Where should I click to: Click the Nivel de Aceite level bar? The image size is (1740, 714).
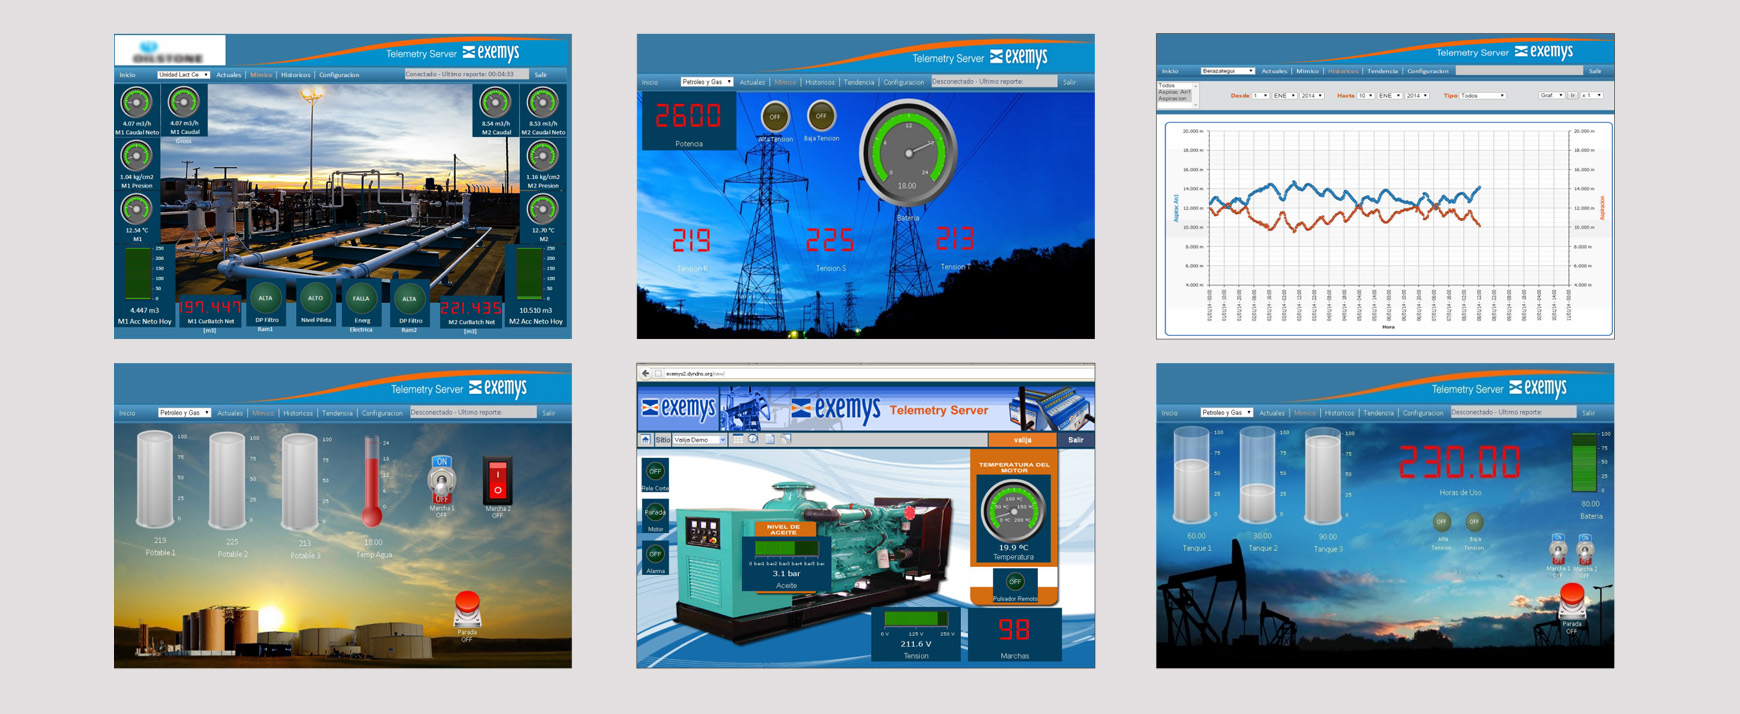785,548
